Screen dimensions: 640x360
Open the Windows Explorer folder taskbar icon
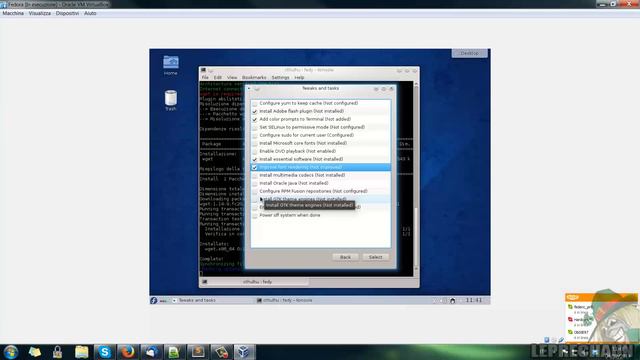point(81,352)
